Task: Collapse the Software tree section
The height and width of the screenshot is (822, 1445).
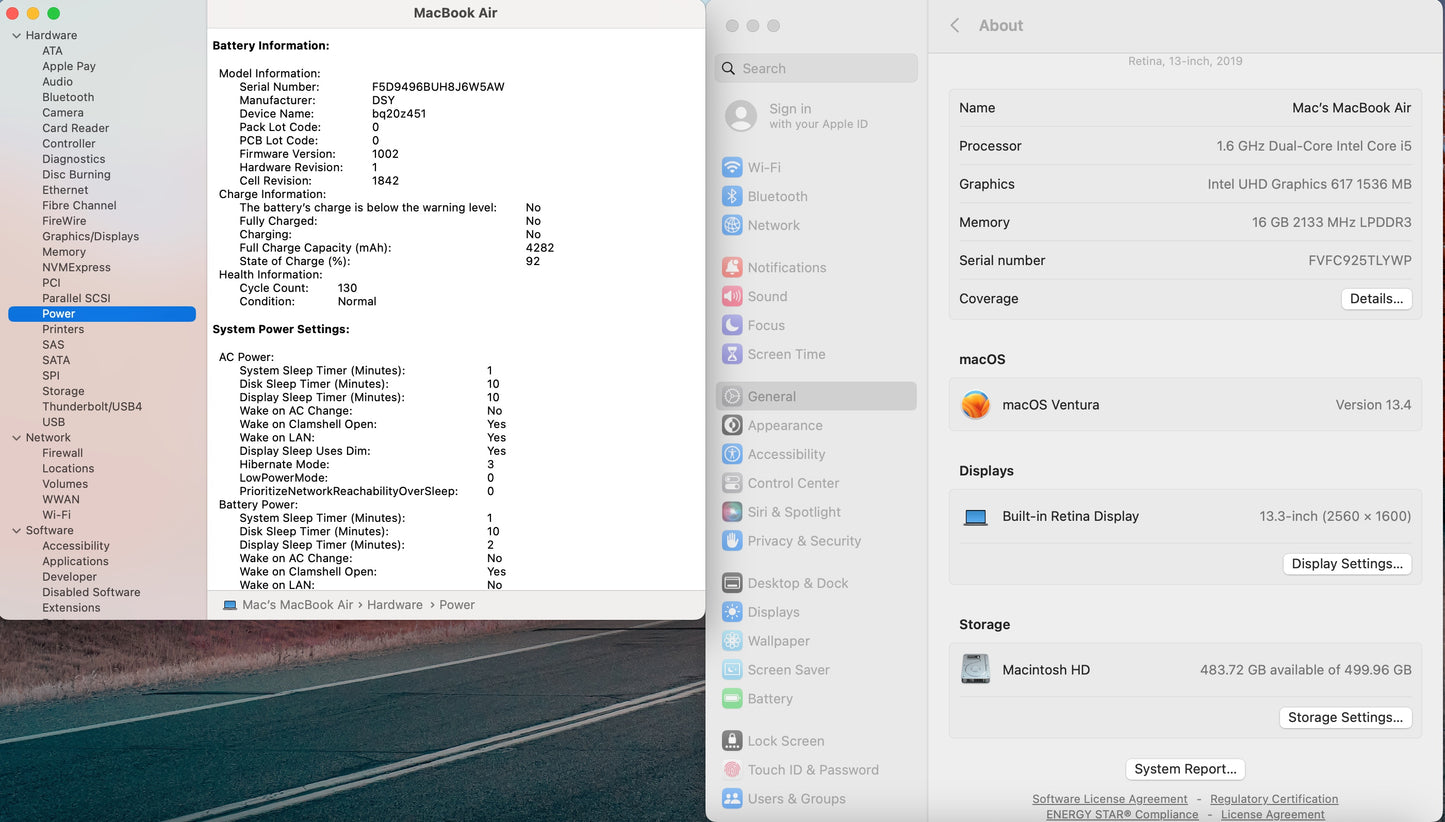Action: 16,531
